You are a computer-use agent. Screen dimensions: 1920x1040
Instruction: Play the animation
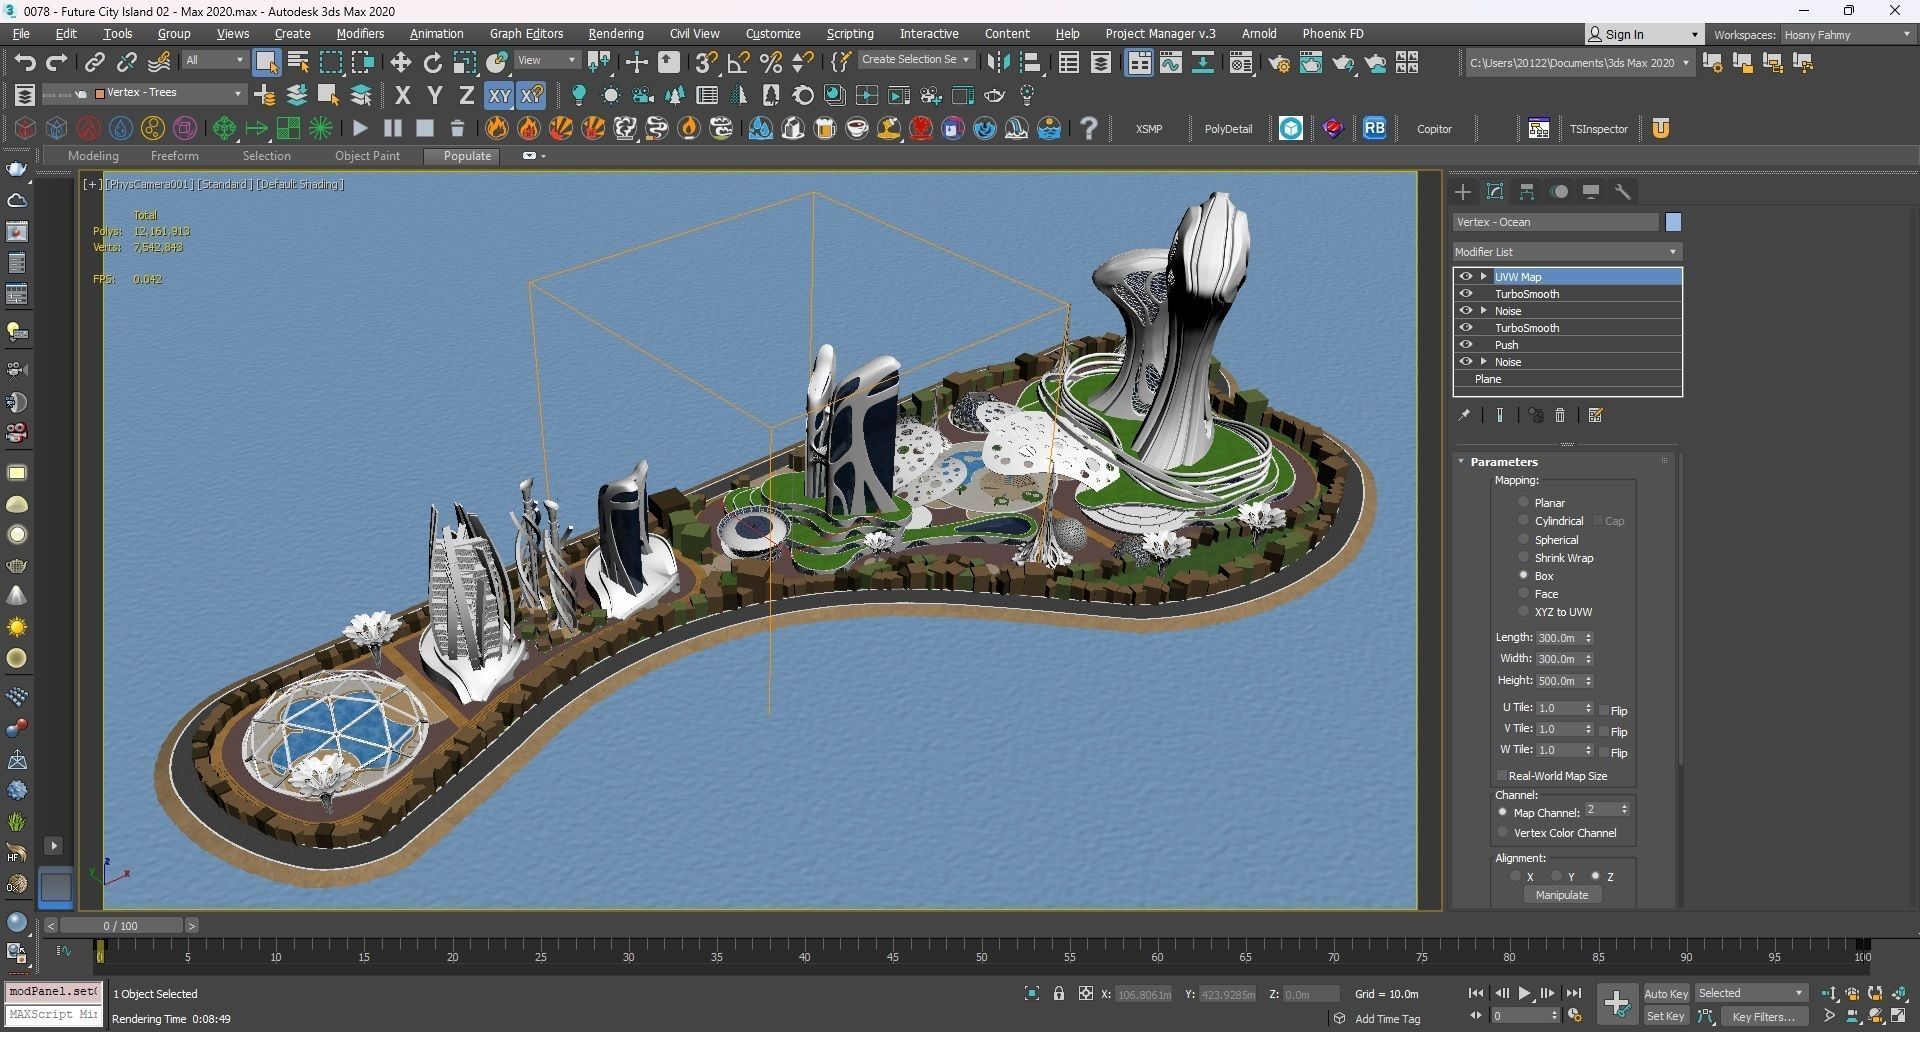pyautogui.click(x=1525, y=994)
